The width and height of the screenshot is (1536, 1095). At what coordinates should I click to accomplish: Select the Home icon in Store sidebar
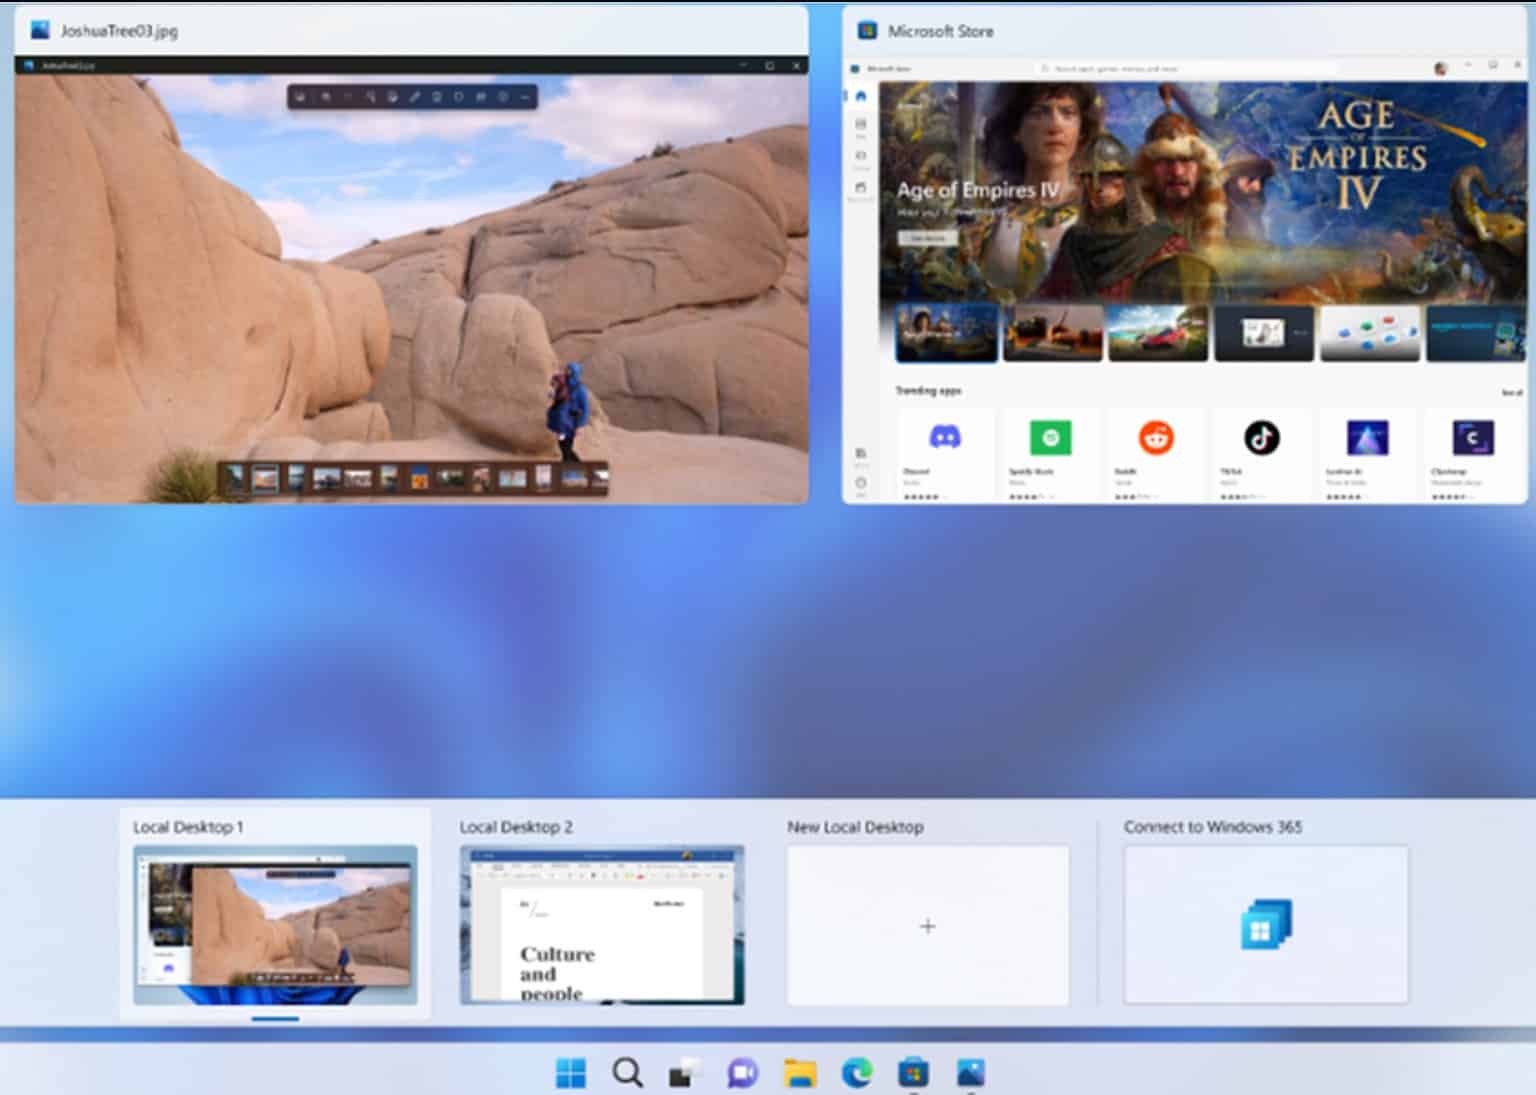[860, 95]
